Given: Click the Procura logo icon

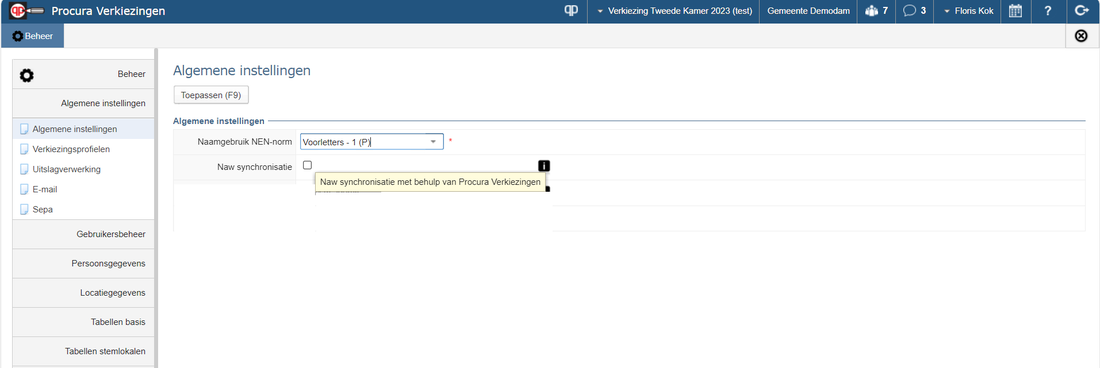Looking at the screenshot, I should coord(26,11).
